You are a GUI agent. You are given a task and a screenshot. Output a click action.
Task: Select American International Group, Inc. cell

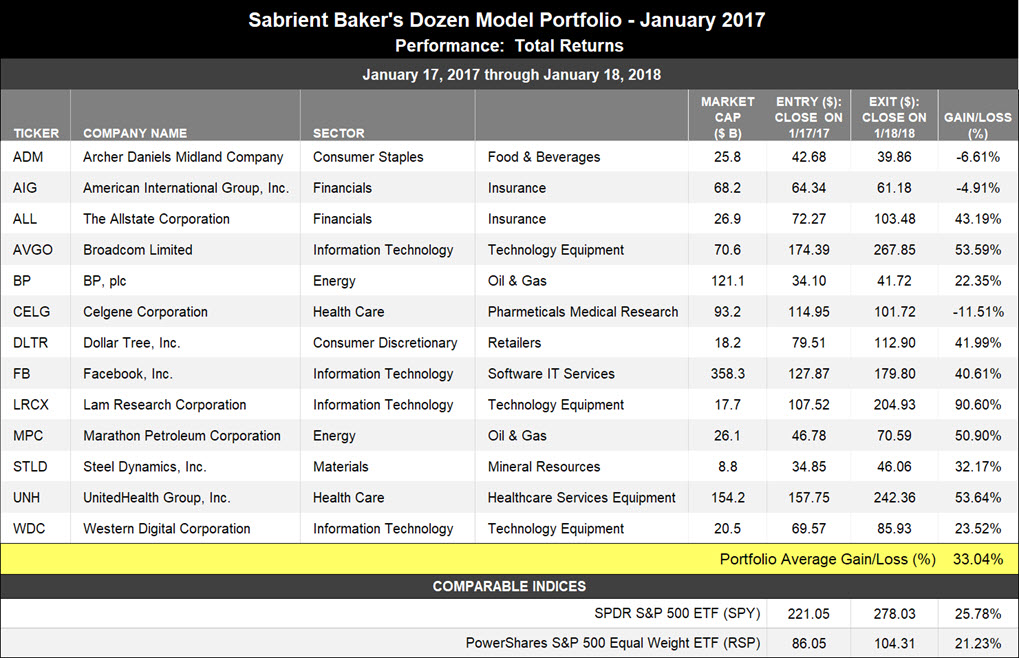[186, 188]
